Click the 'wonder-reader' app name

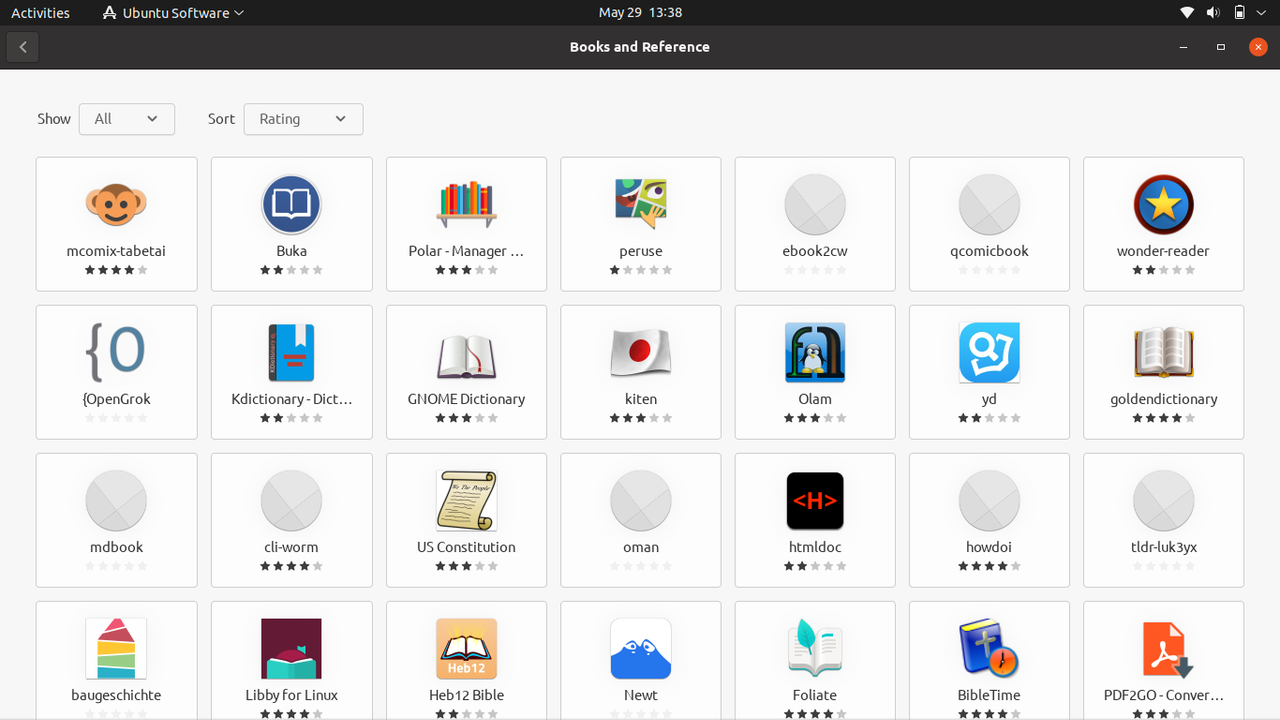[1164, 251]
